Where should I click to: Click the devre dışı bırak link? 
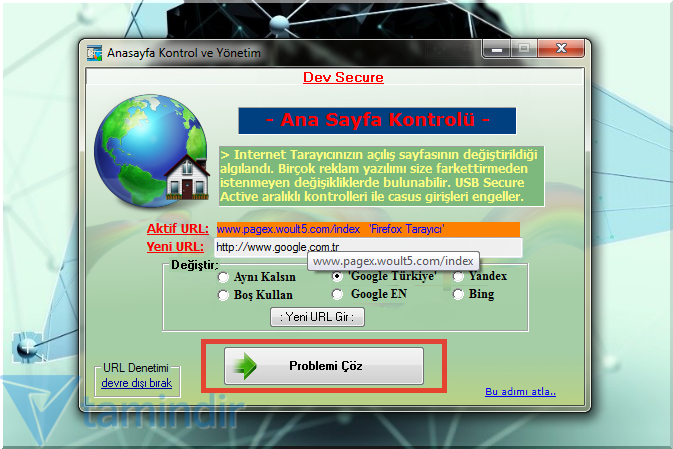tap(135, 383)
